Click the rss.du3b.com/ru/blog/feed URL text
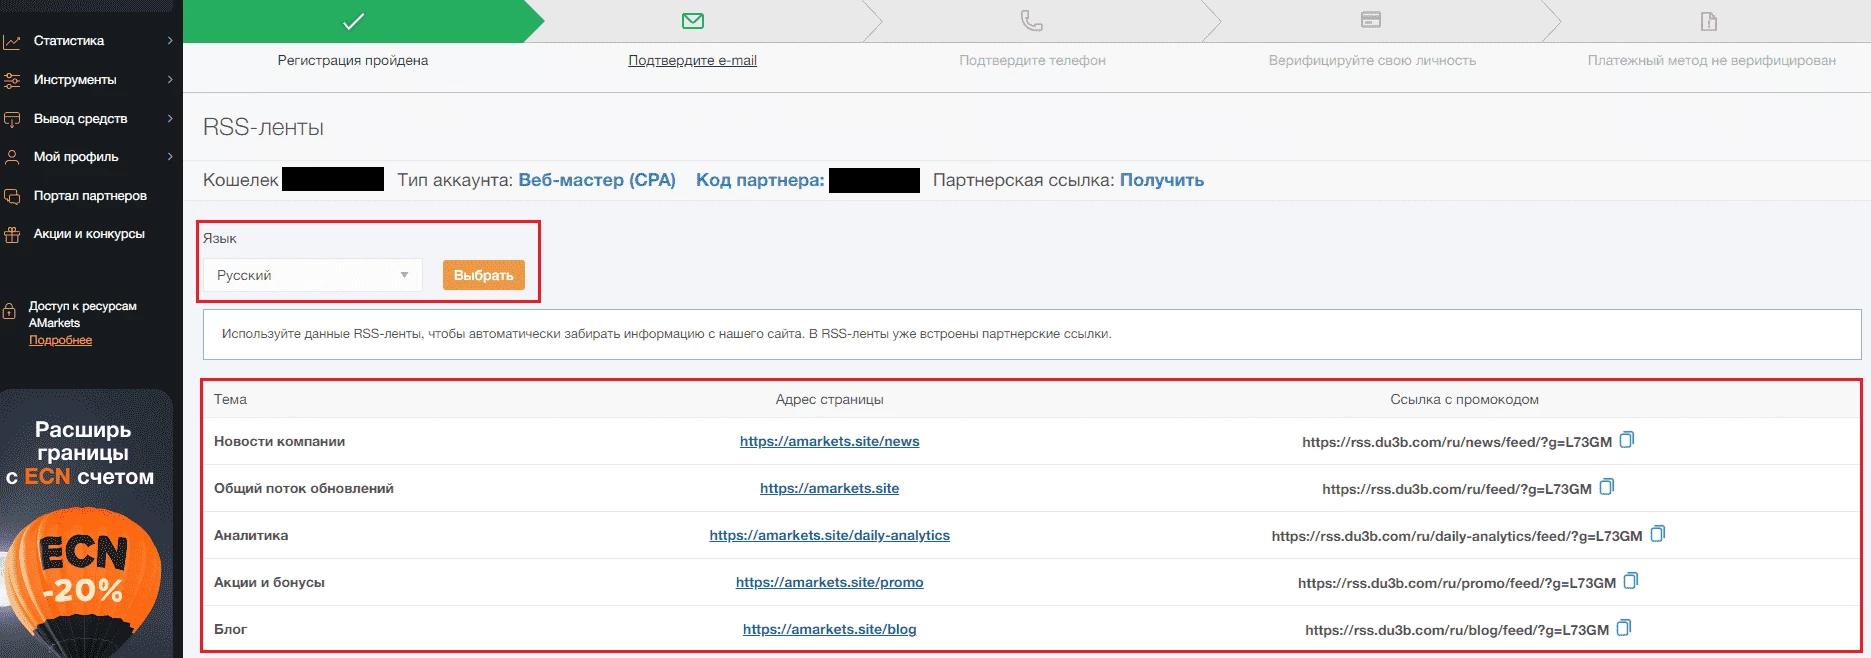The width and height of the screenshot is (1871, 658). pyautogui.click(x=1457, y=630)
